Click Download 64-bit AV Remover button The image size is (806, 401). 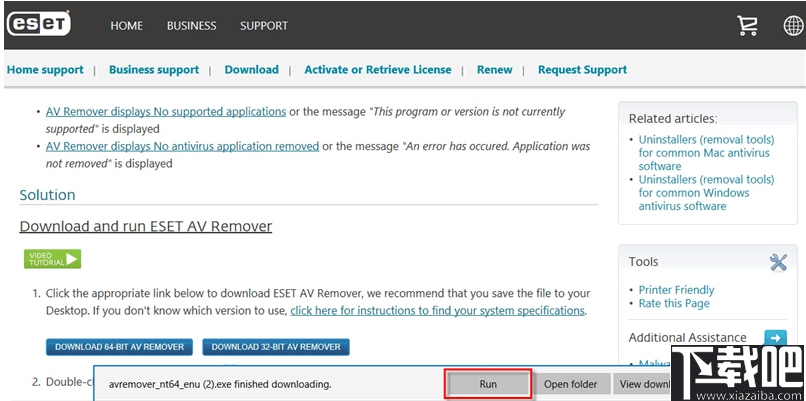pos(119,347)
